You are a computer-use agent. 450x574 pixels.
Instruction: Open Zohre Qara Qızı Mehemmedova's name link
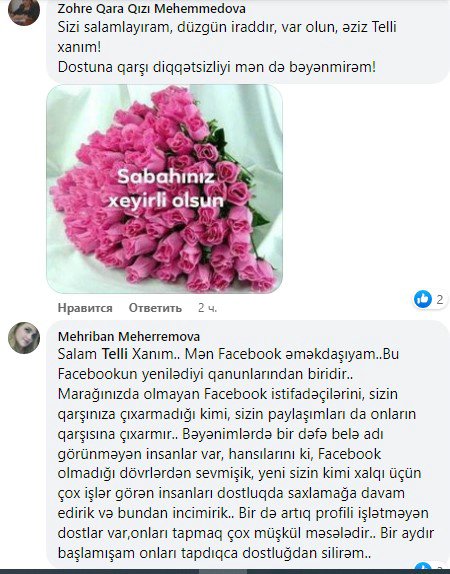(x=152, y=8)
